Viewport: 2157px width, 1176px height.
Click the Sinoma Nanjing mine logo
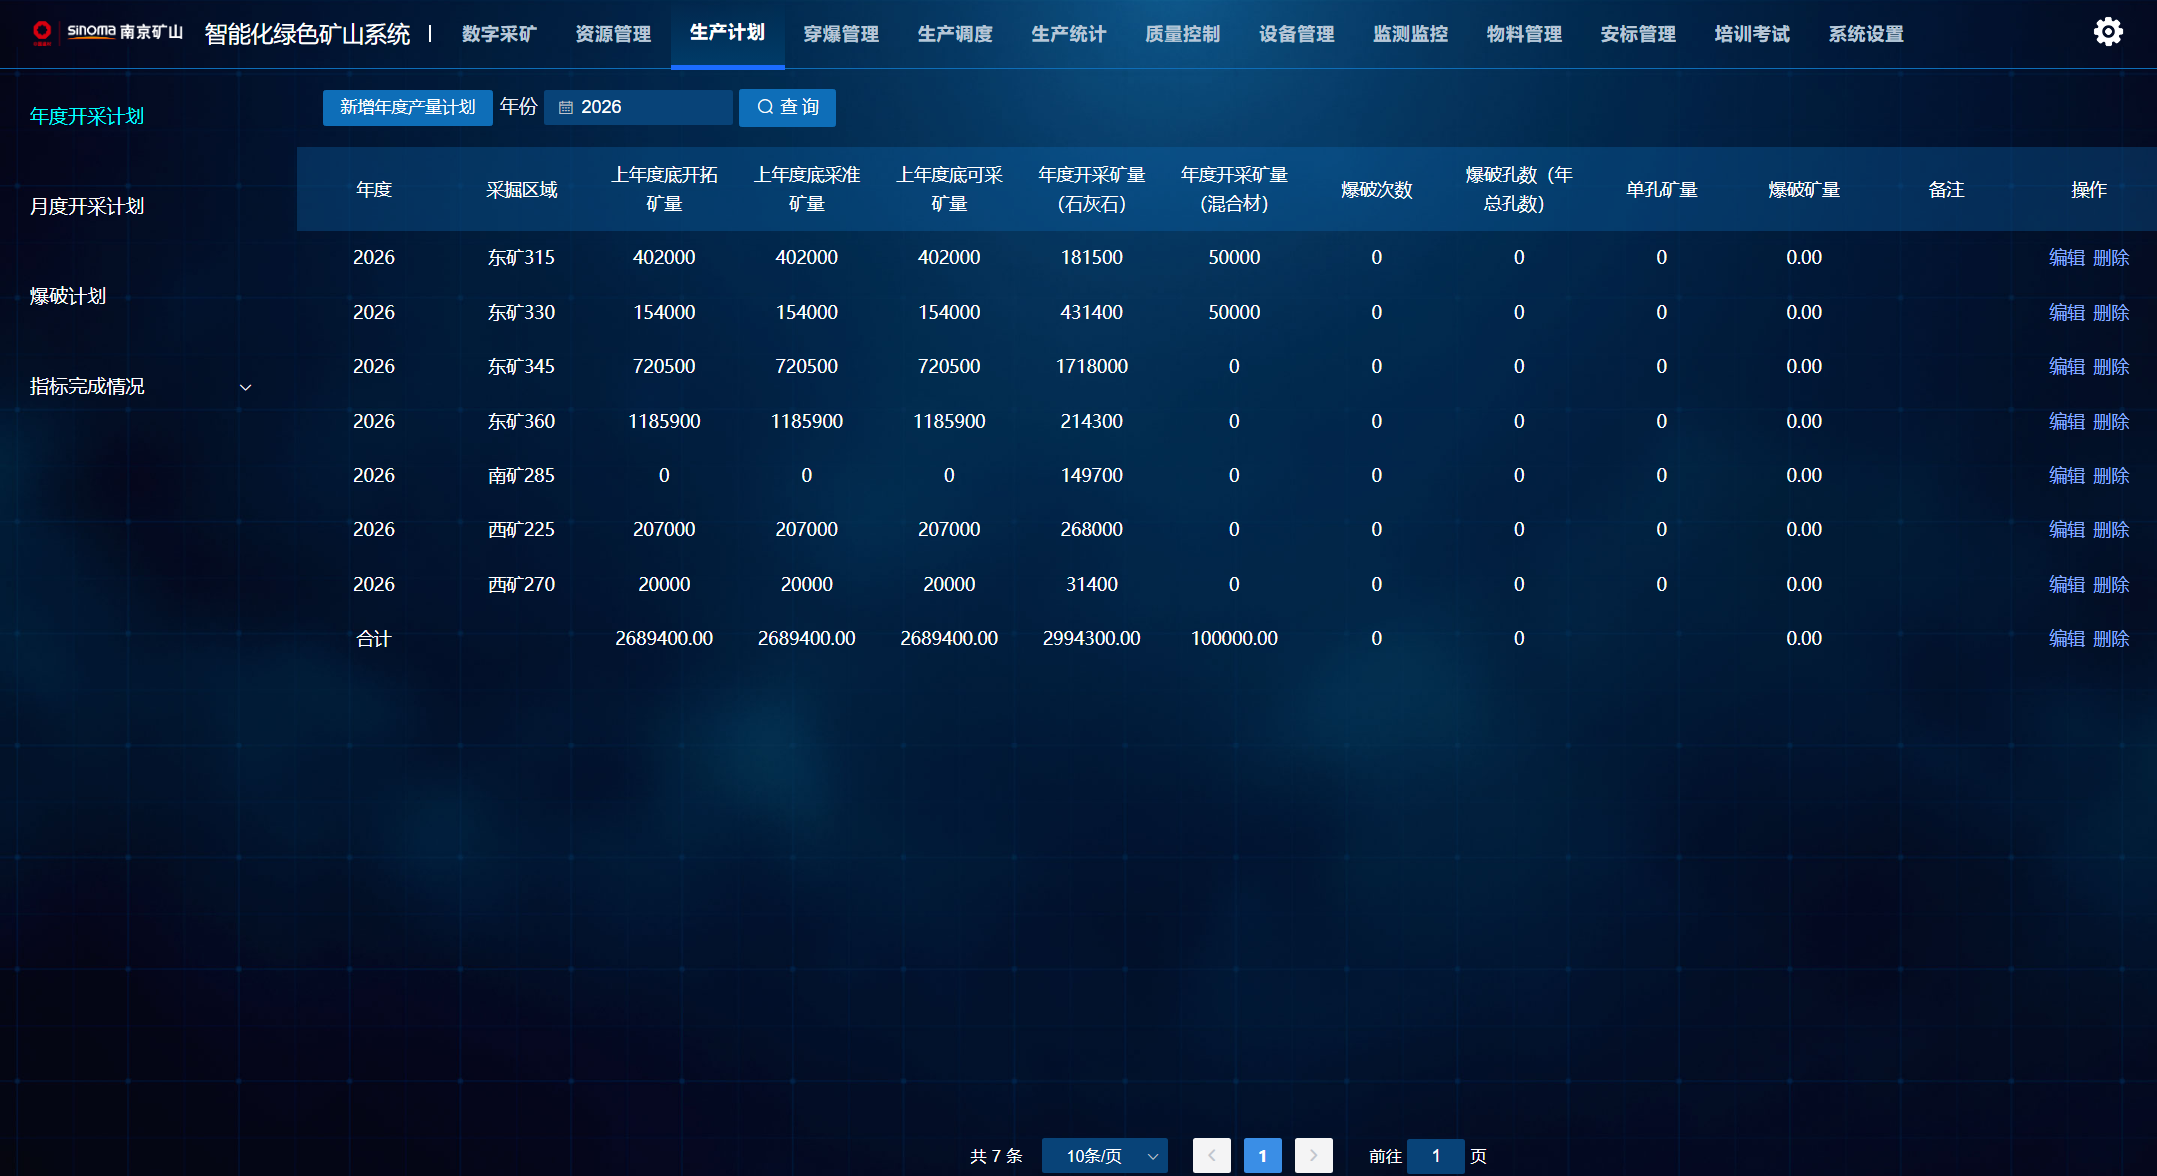pos(107,32)
